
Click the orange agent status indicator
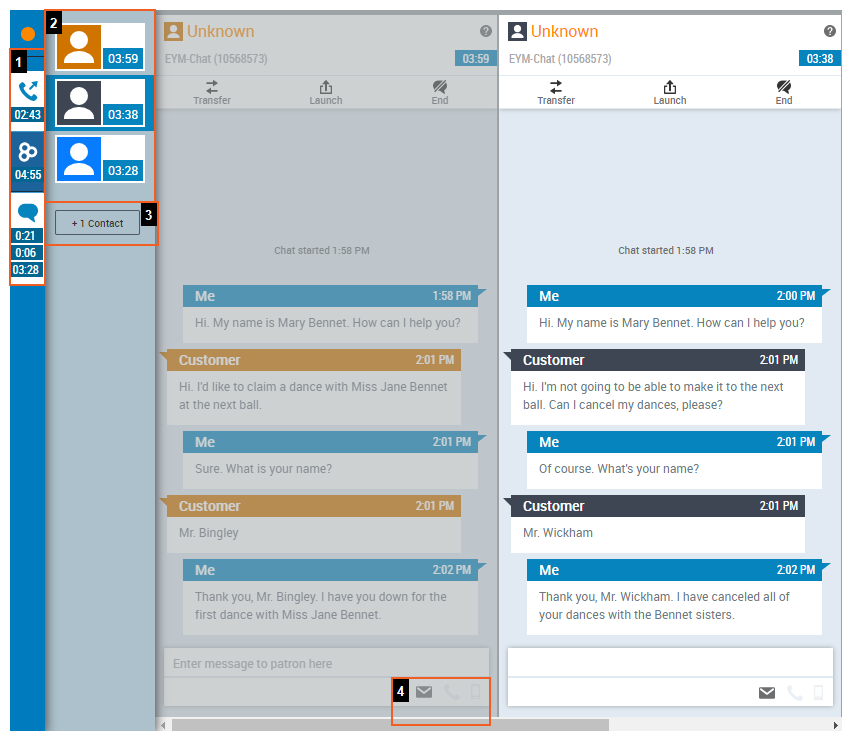click(28, 34)
